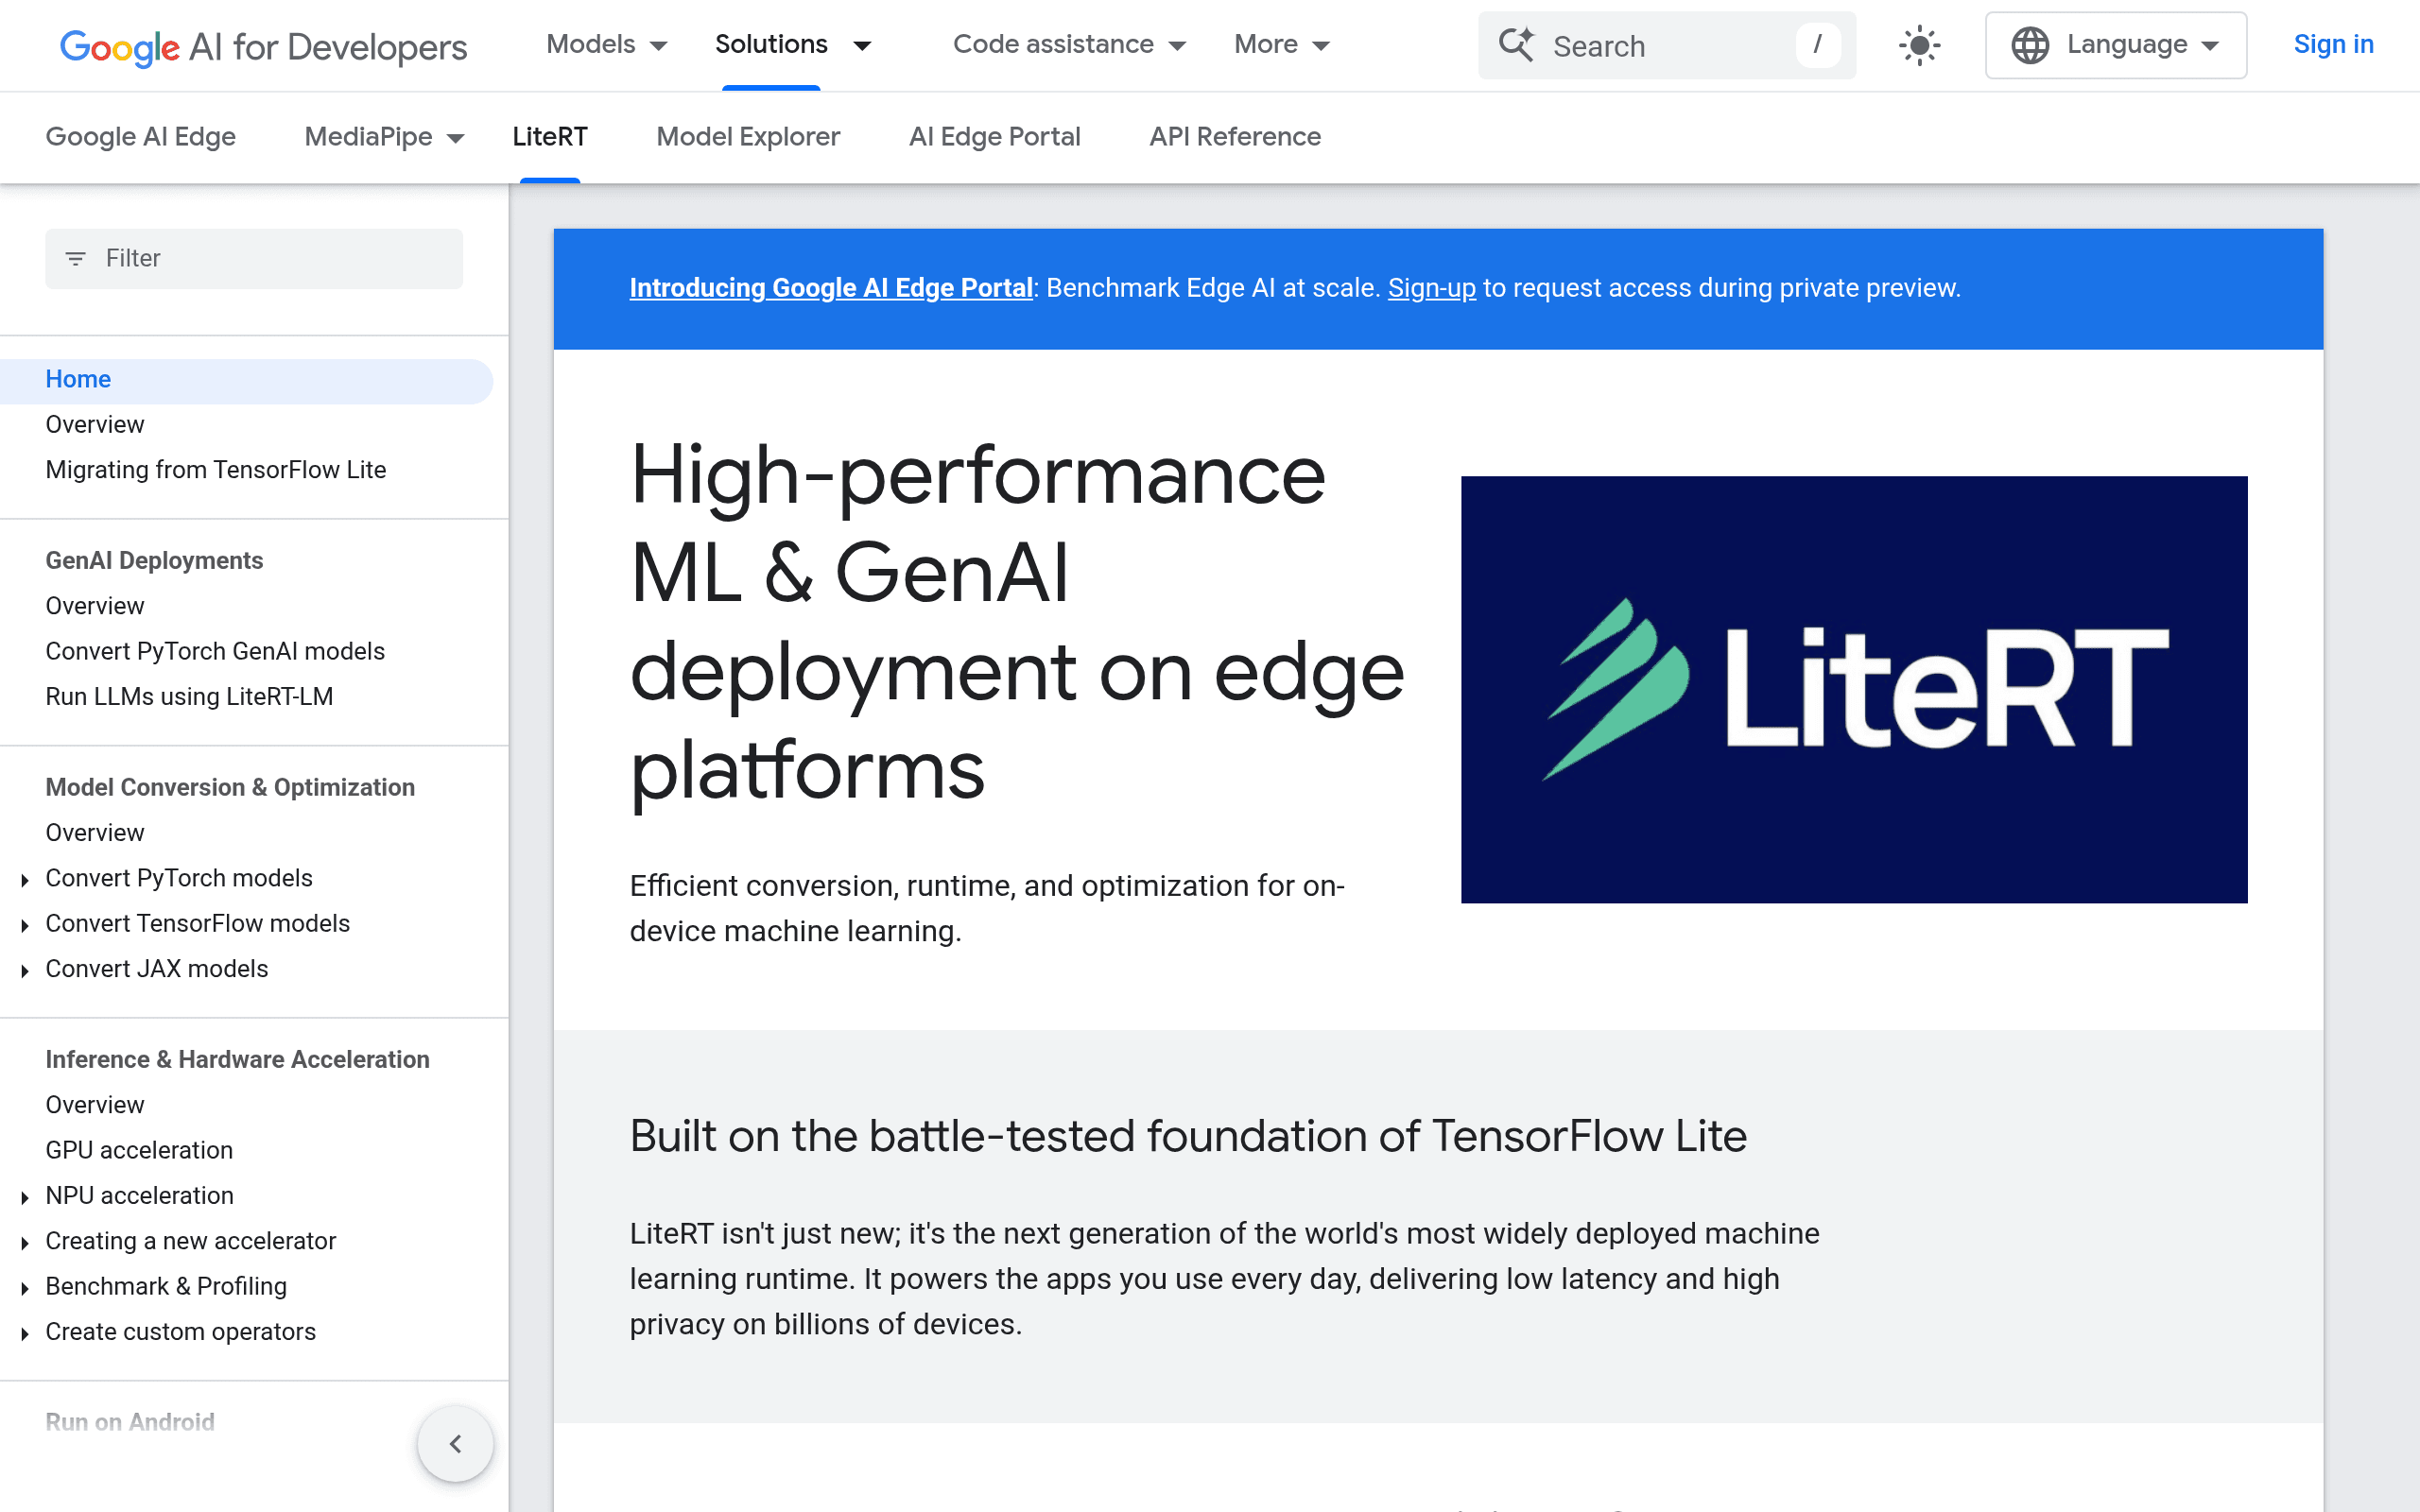Toggle the light/dark theme sun icon

pos(1919,46)
